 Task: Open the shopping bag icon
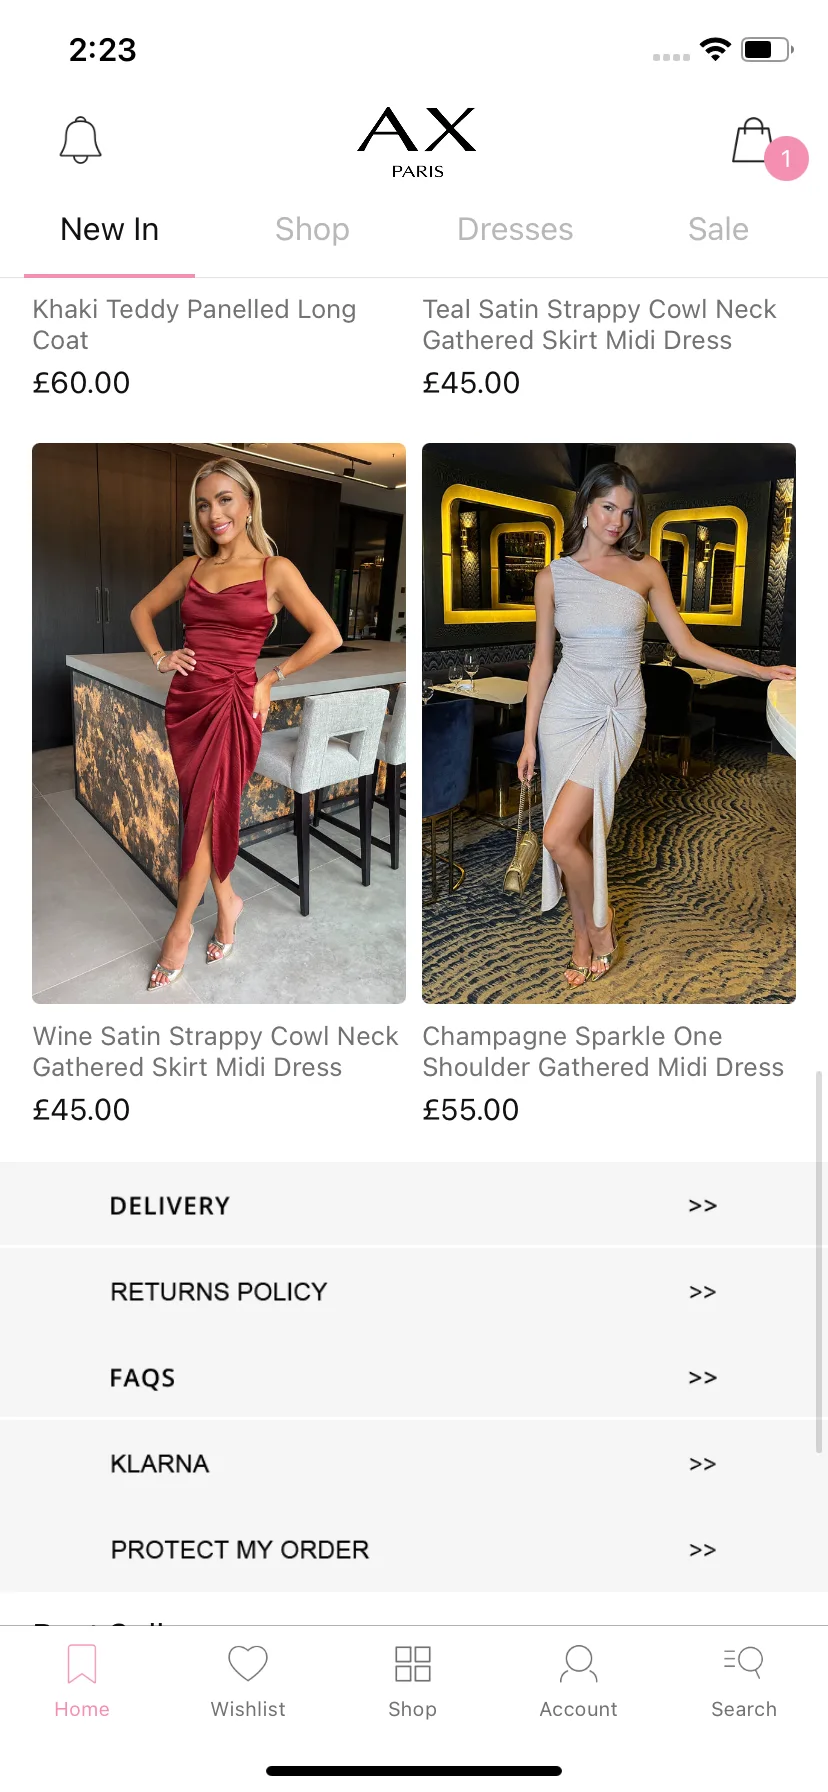755,142
